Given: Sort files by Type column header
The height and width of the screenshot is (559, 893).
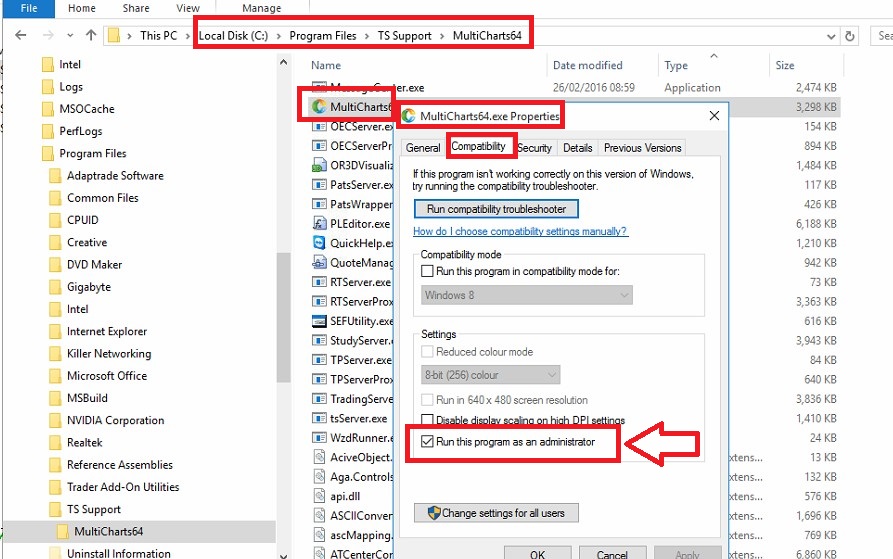Looking at the screenshot, I should (675, 65).
